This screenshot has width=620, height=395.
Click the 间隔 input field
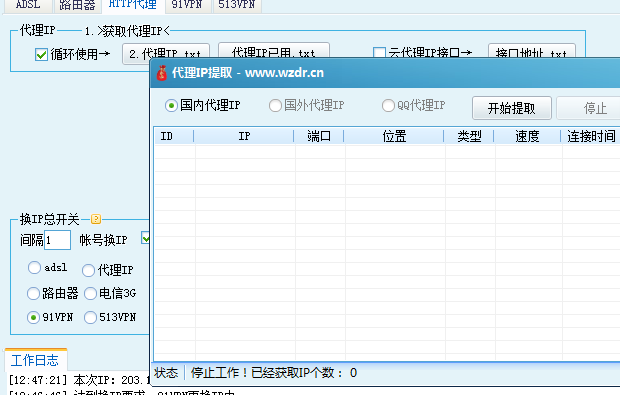(57, 240)
